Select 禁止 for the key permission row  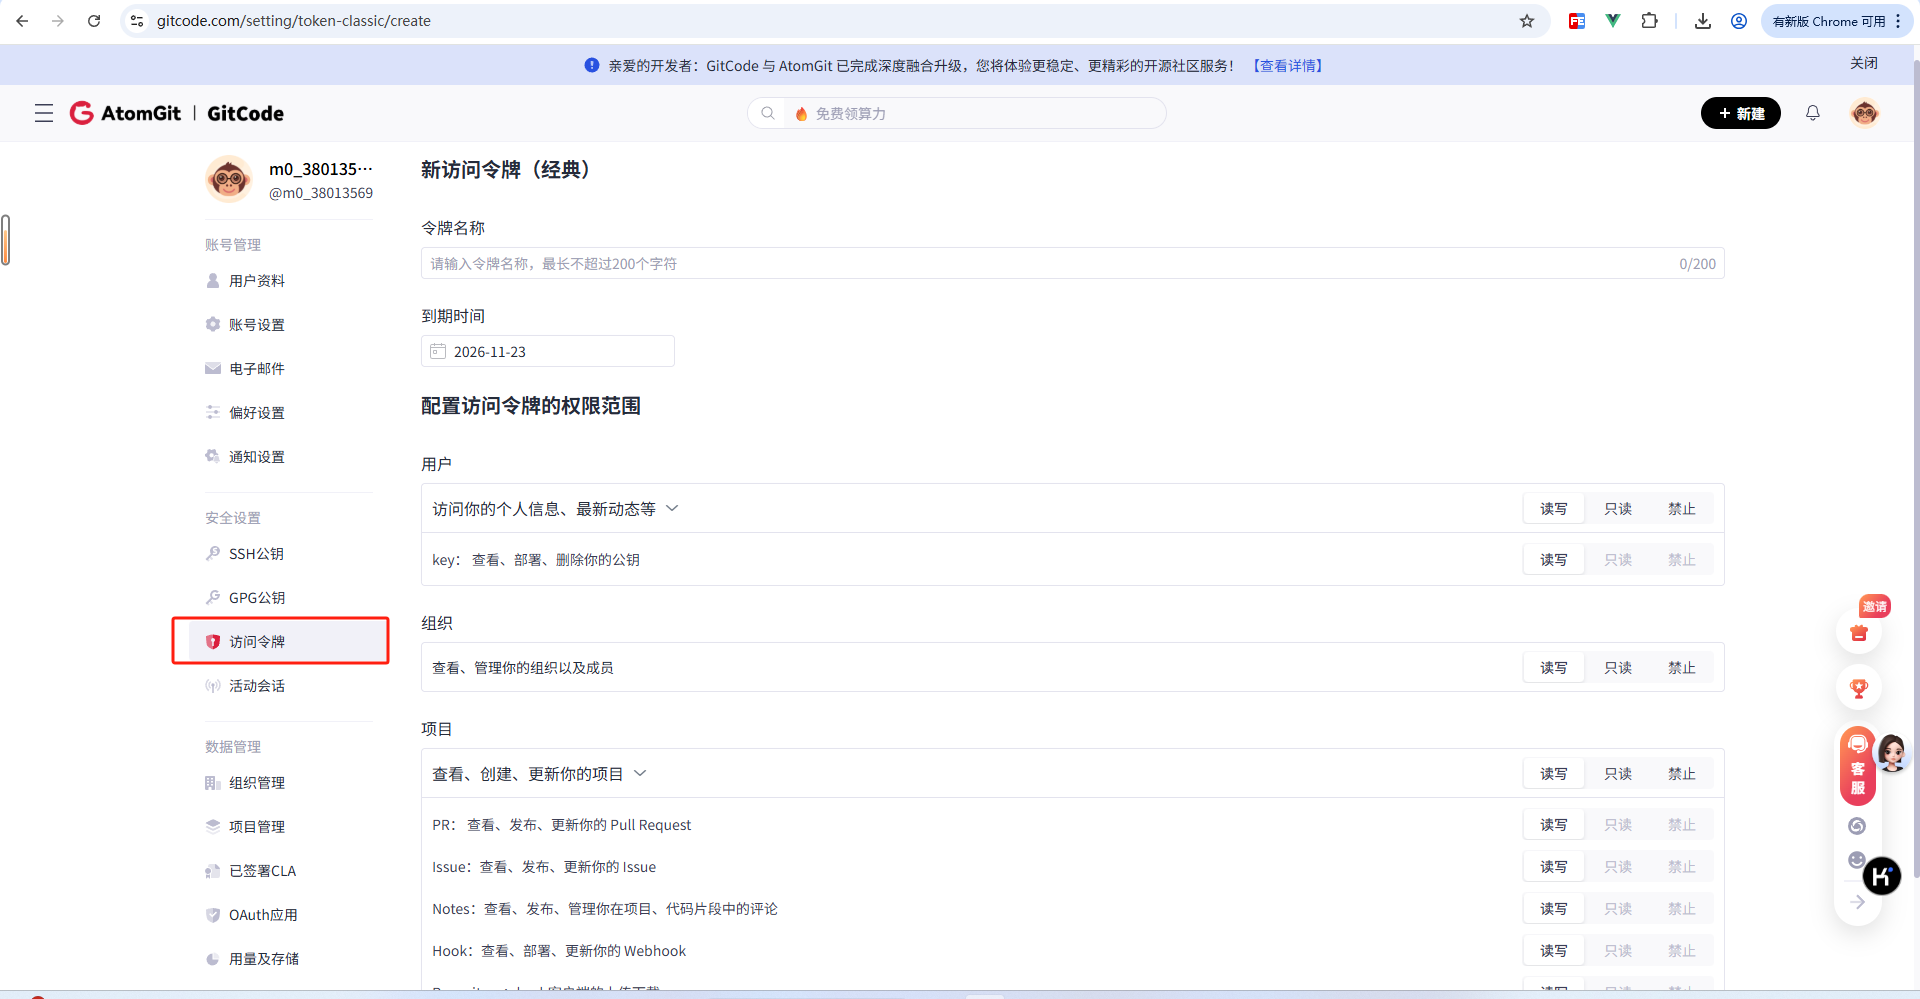tap(1683, 559)
